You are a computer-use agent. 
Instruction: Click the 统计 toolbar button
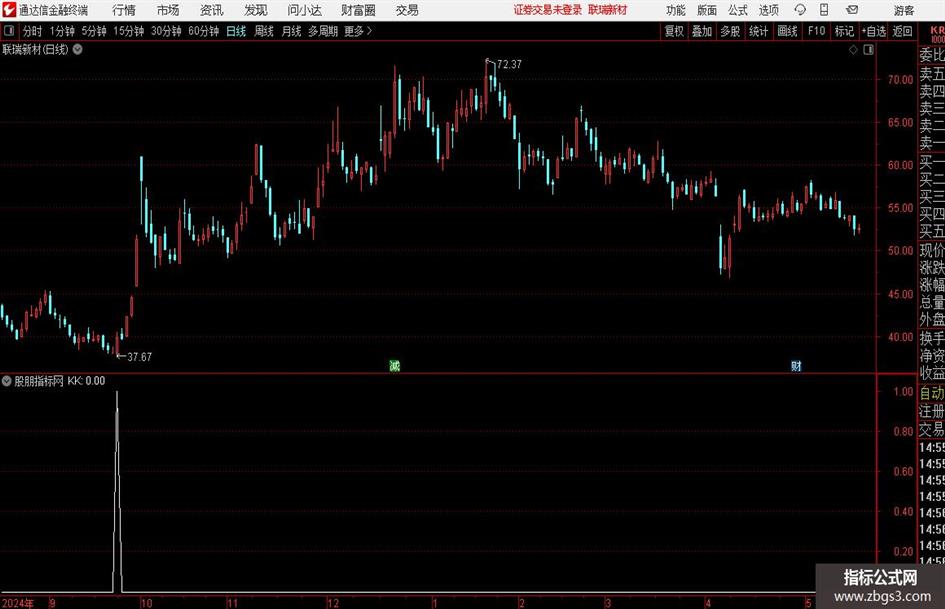(x=758, y=31)
